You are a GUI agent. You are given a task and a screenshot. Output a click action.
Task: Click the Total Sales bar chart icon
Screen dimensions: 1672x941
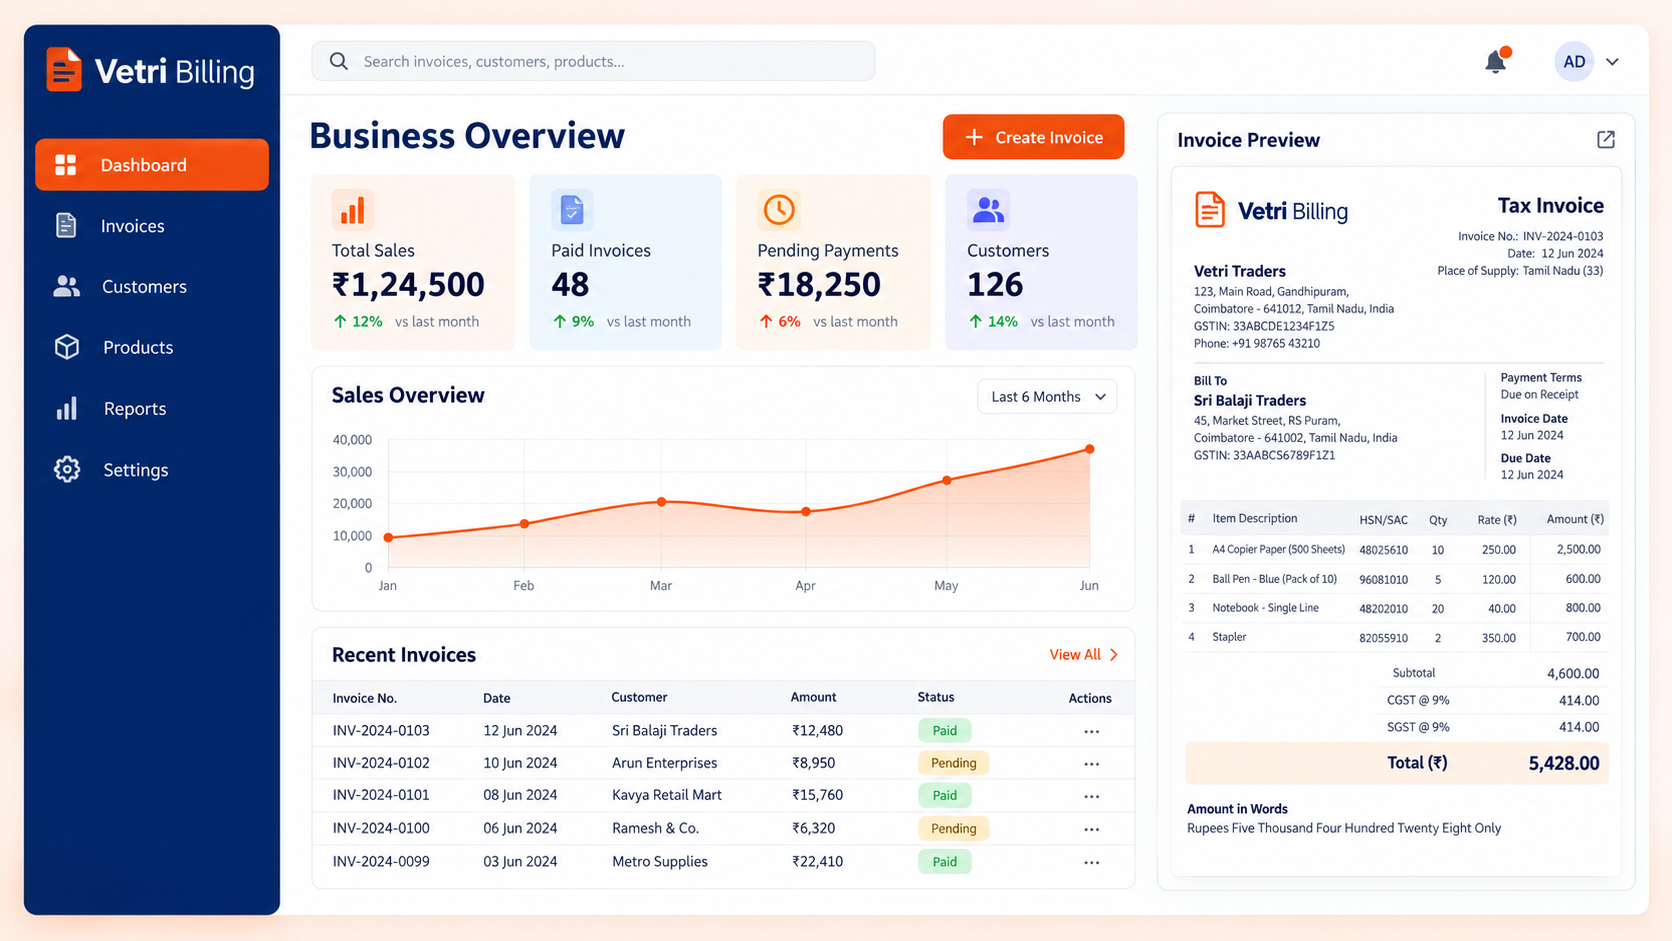click(352, 210)
